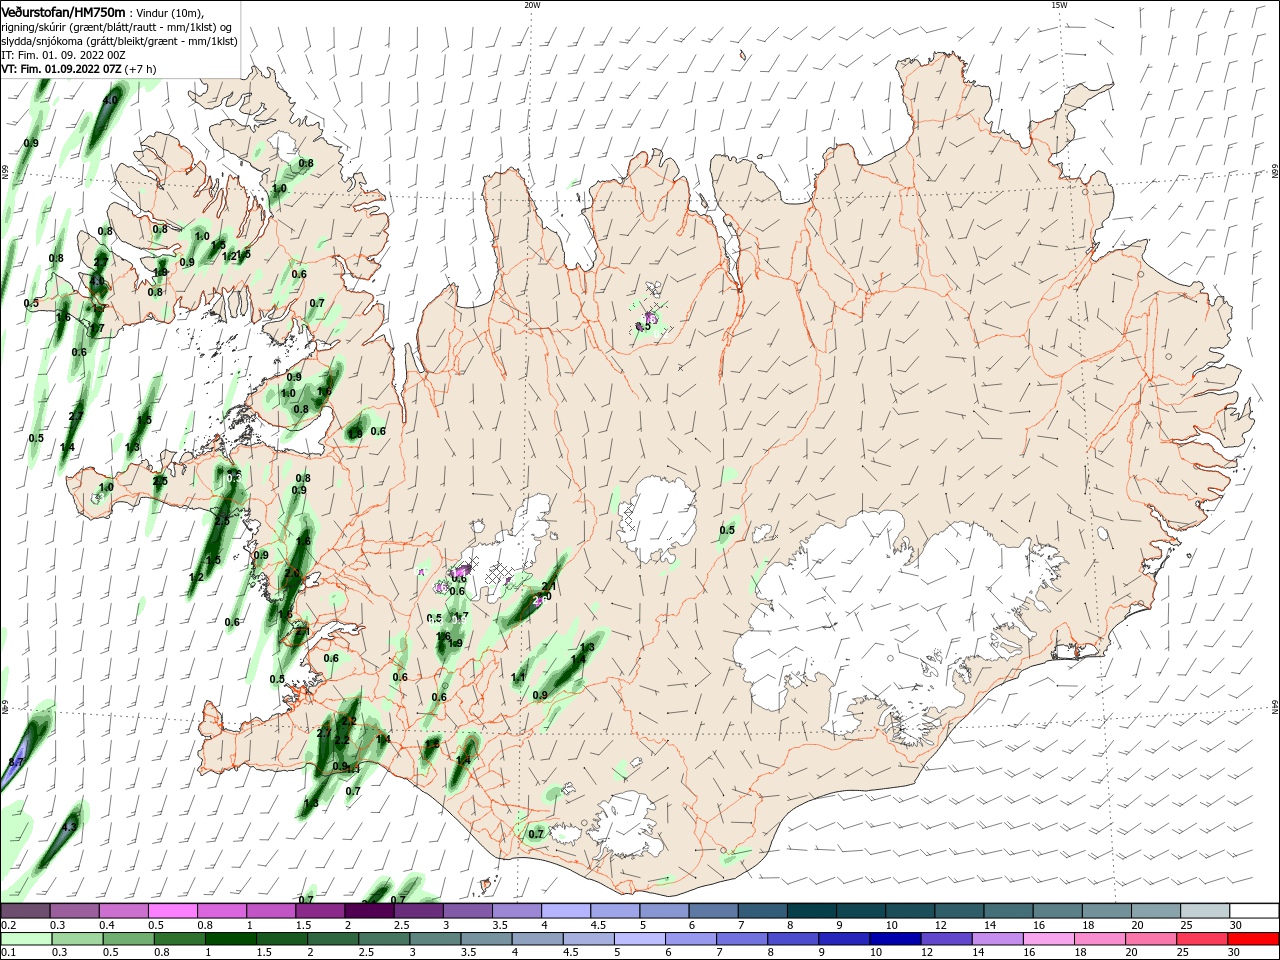Pick the magenta-purple 1.5 swatch in snow legend
This screenshot has width=1280, height=960.
point(320,911)
